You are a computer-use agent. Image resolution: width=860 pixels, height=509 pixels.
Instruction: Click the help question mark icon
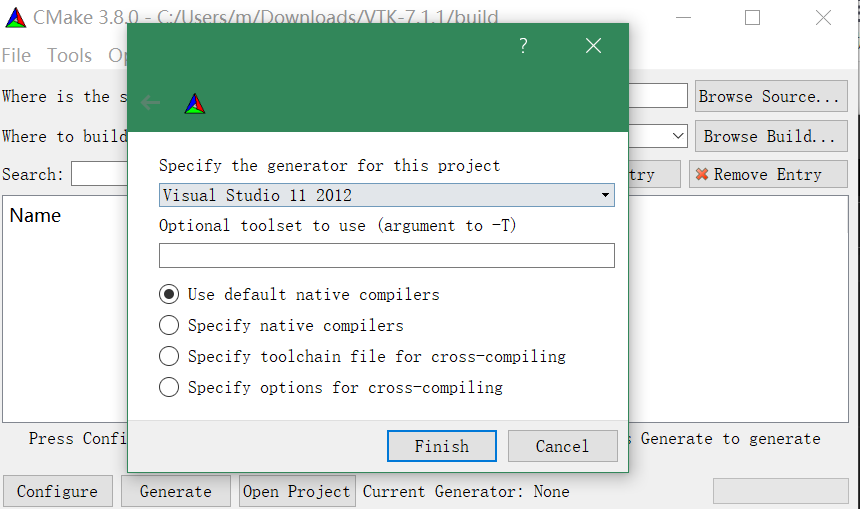[523, 46]
